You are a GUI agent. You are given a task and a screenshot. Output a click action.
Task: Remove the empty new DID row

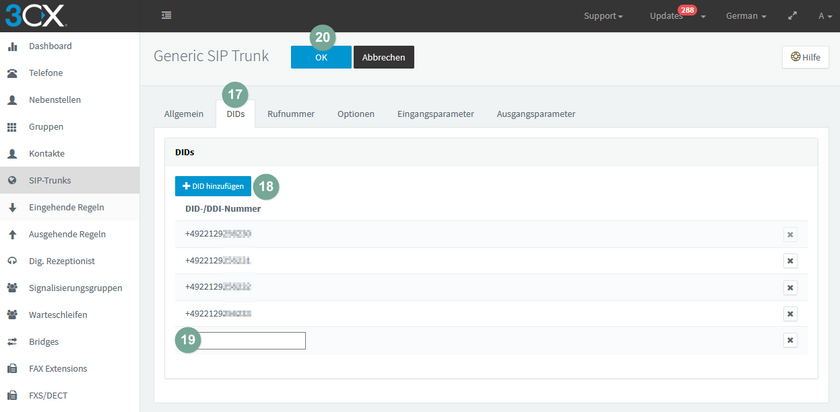coord(790,340)
